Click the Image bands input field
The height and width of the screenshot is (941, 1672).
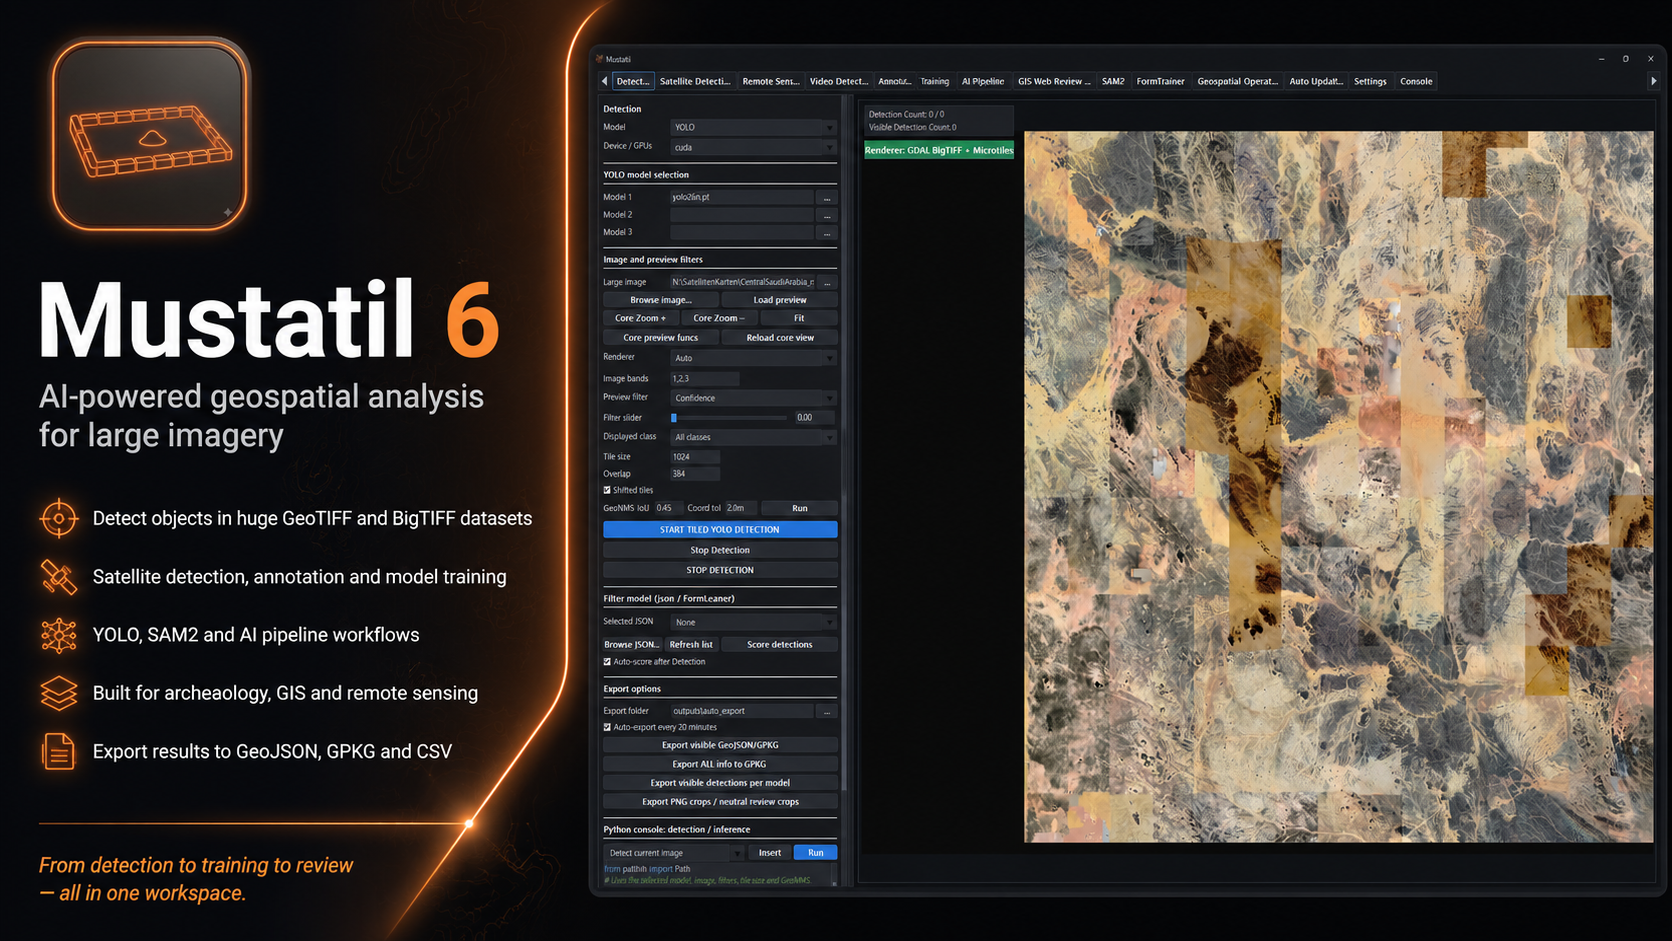(705, 379)
